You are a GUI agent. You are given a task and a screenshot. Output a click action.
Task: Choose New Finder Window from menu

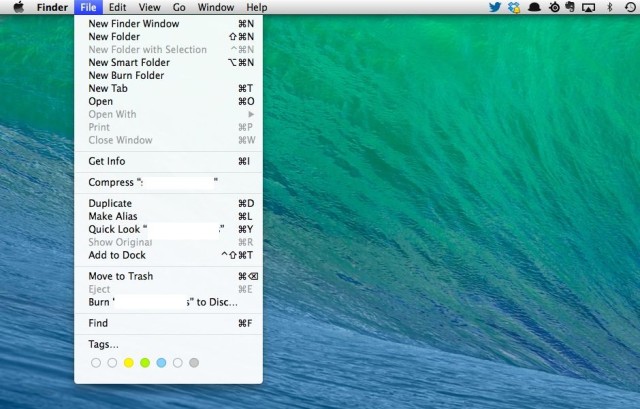(x=133, y=23)
